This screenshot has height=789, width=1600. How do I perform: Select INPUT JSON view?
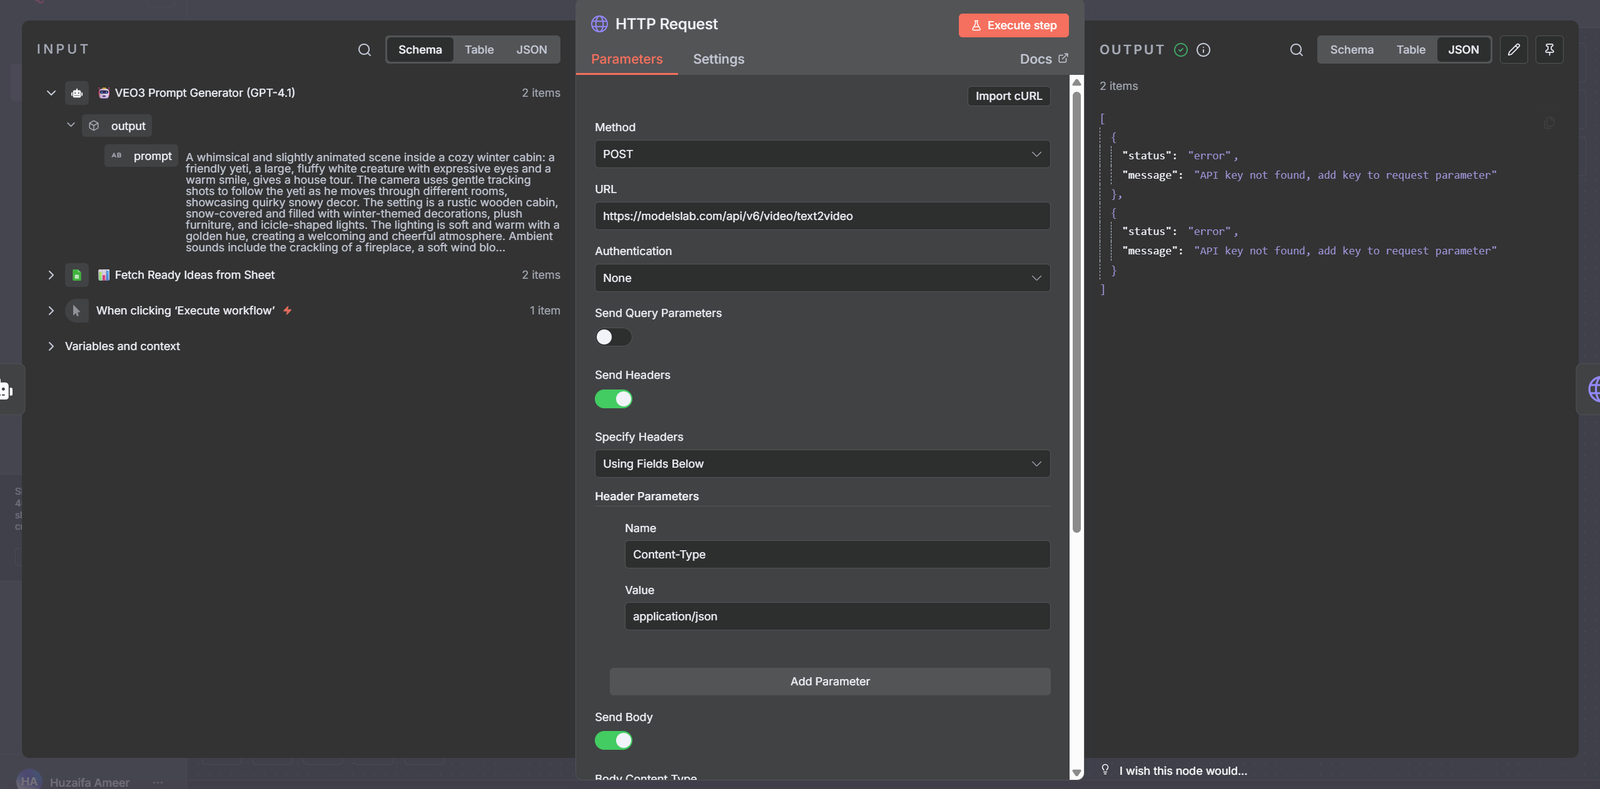[x=532, y=50]
